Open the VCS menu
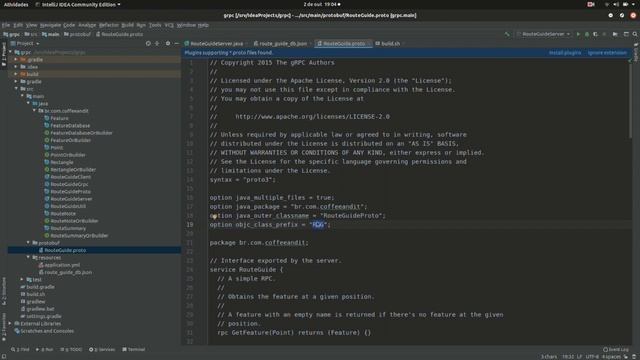The width and height of the screenshot is (640, 360). (x=169, y=25)
